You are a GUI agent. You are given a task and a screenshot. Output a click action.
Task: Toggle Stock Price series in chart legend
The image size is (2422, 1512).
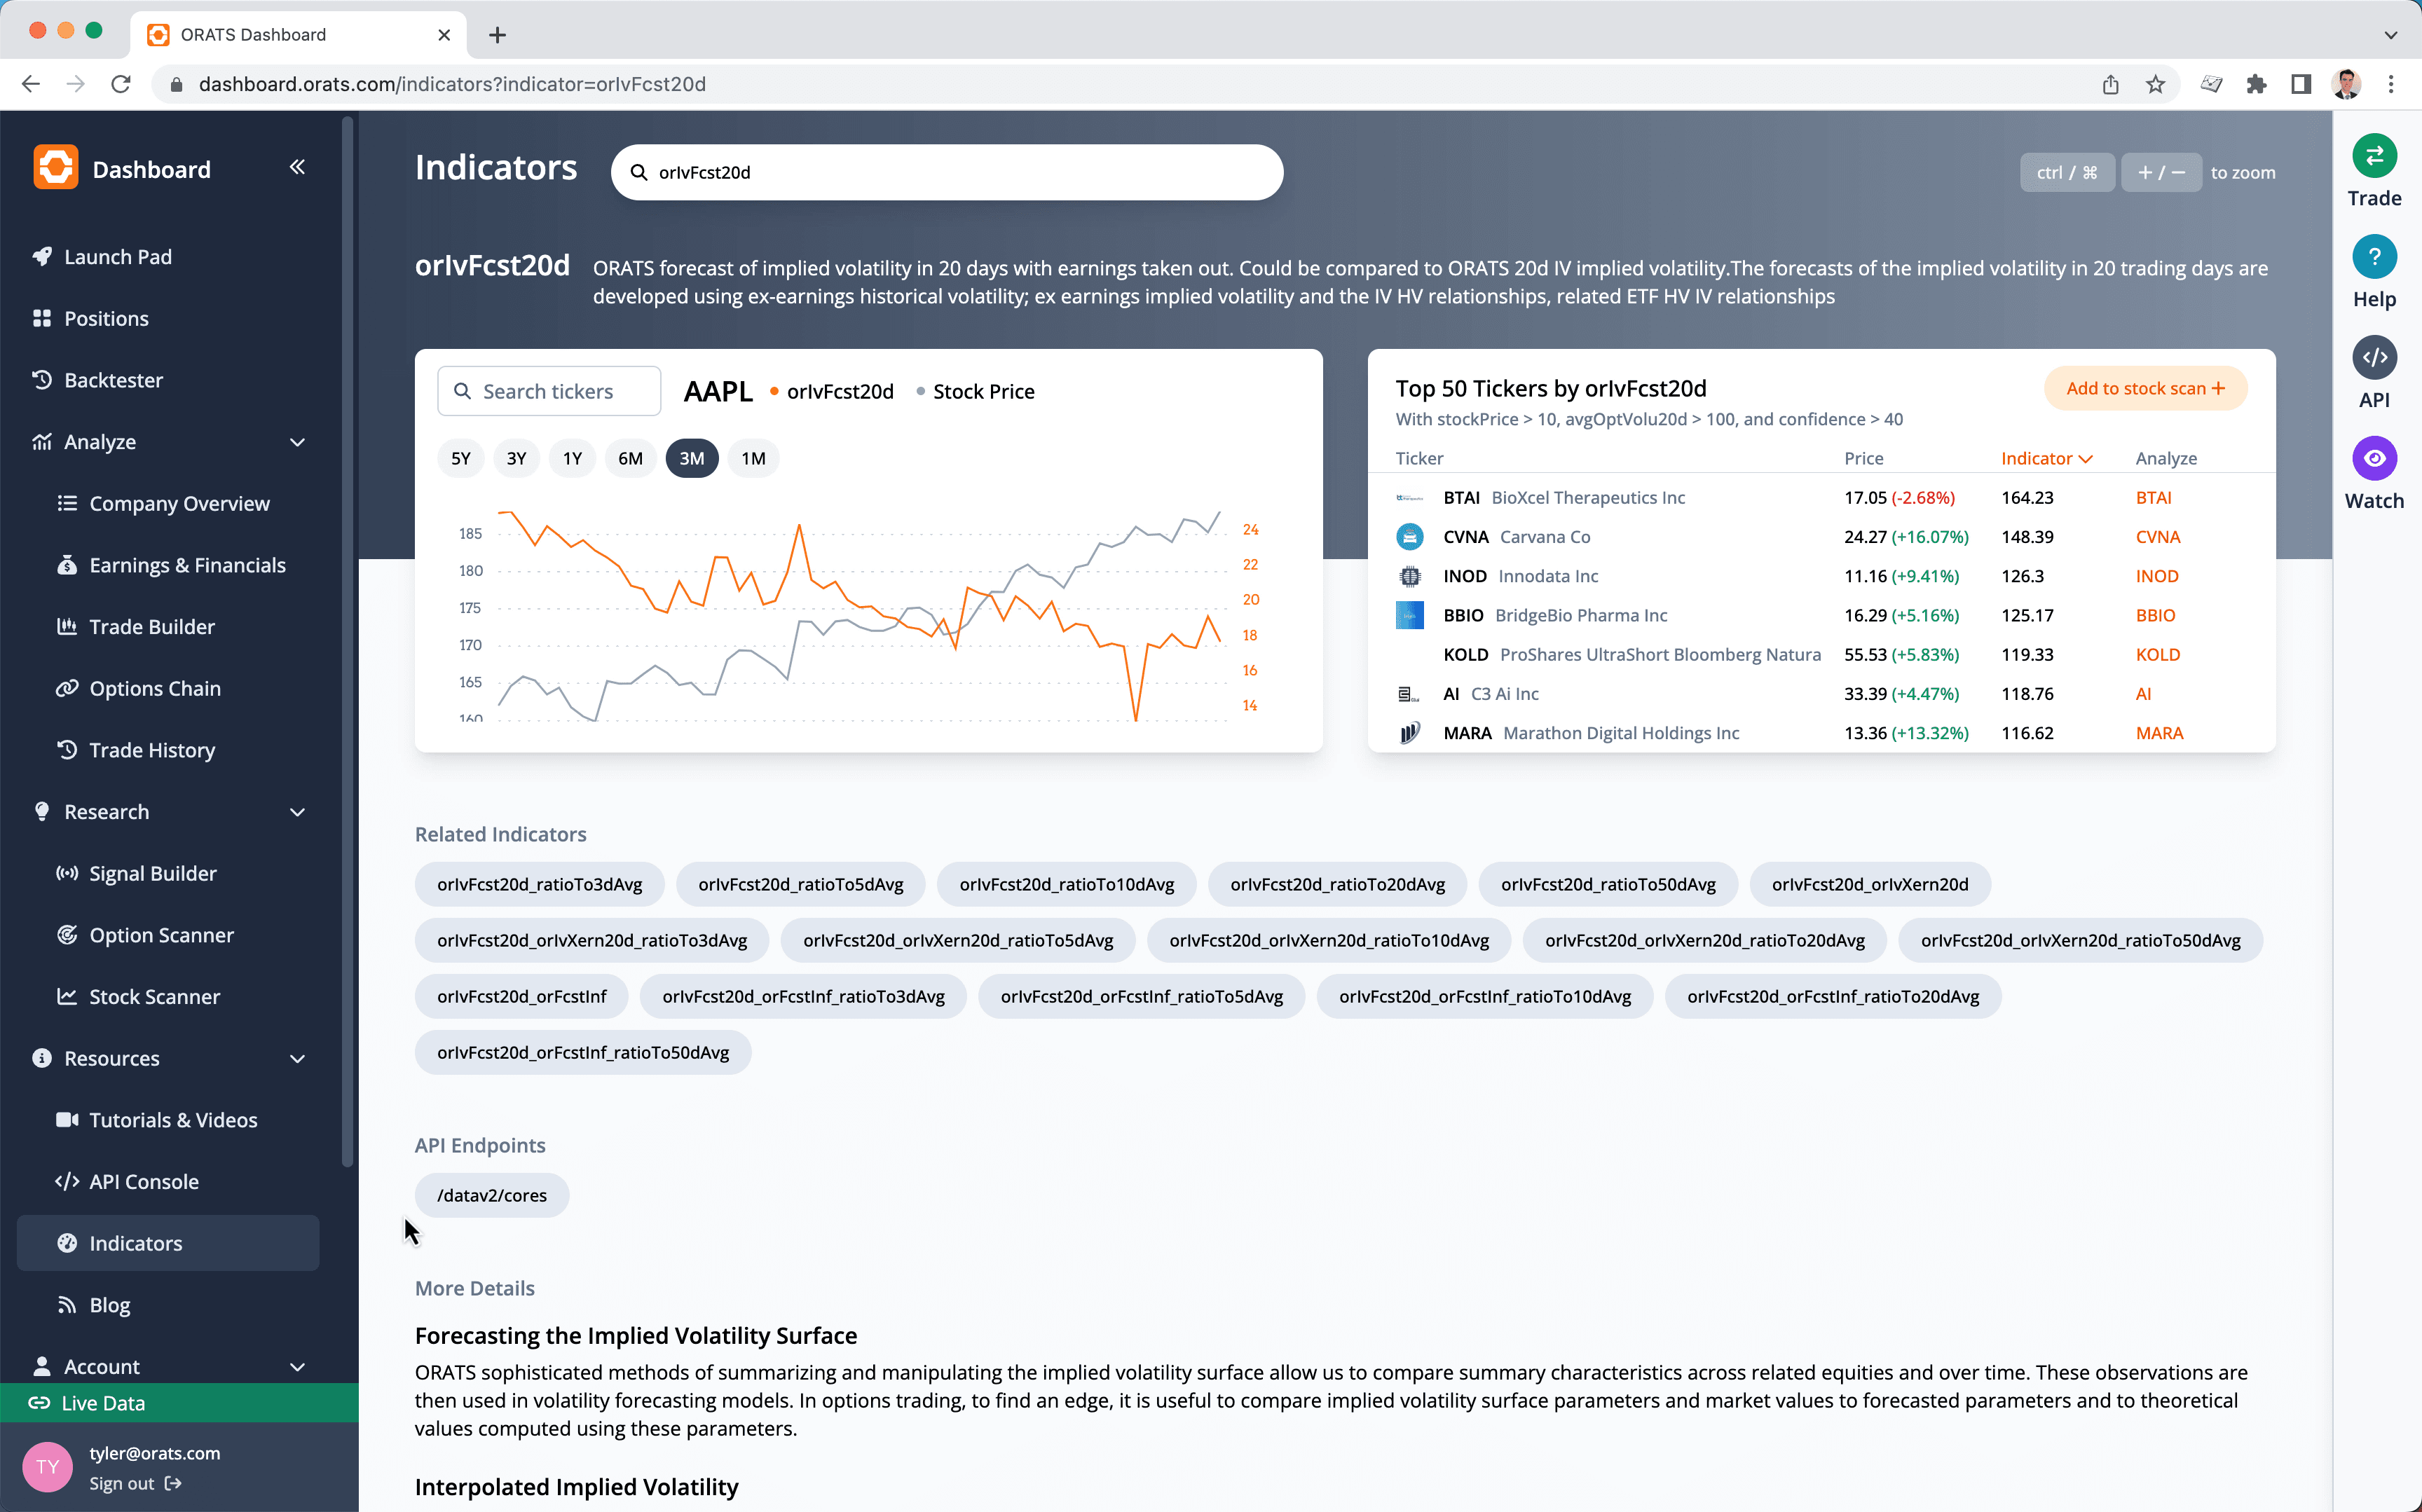975,391
